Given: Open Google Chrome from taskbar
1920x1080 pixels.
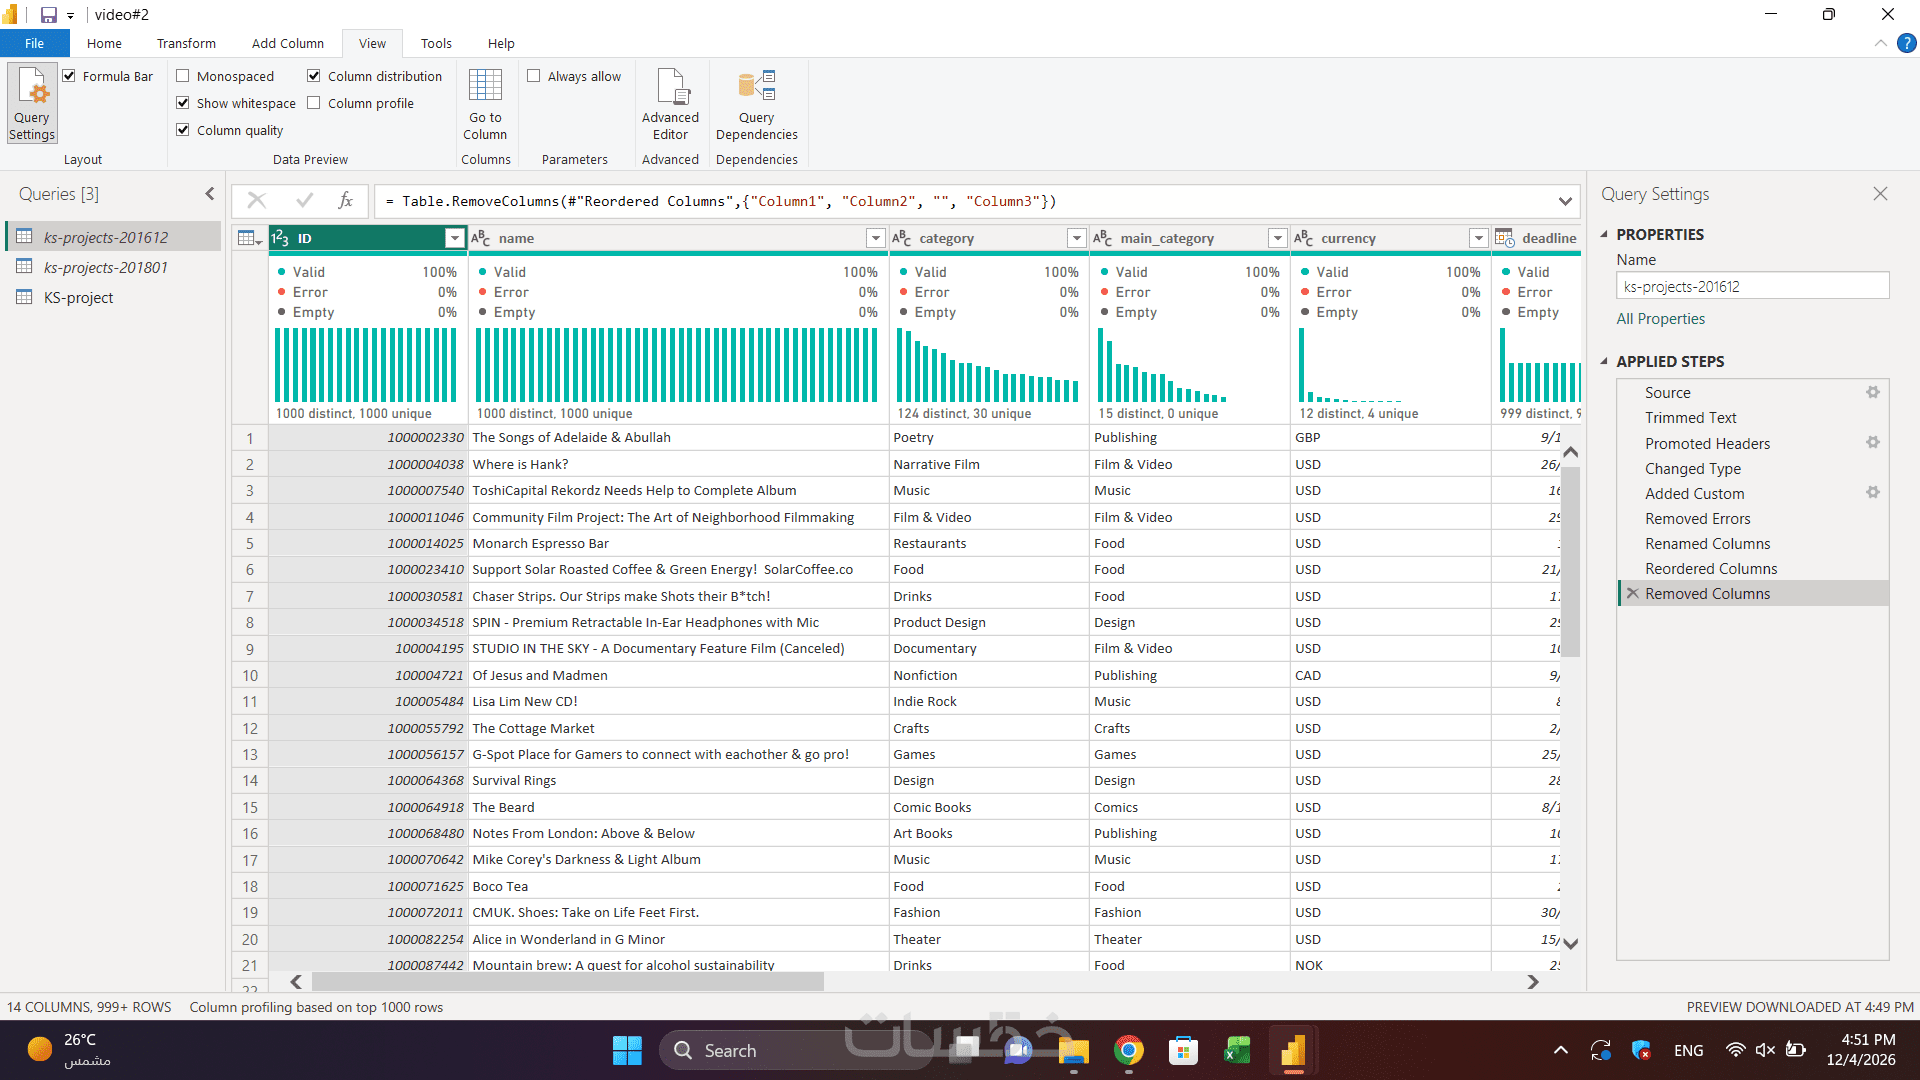Looking at the screenshot, I should tap(1128, 1051).
